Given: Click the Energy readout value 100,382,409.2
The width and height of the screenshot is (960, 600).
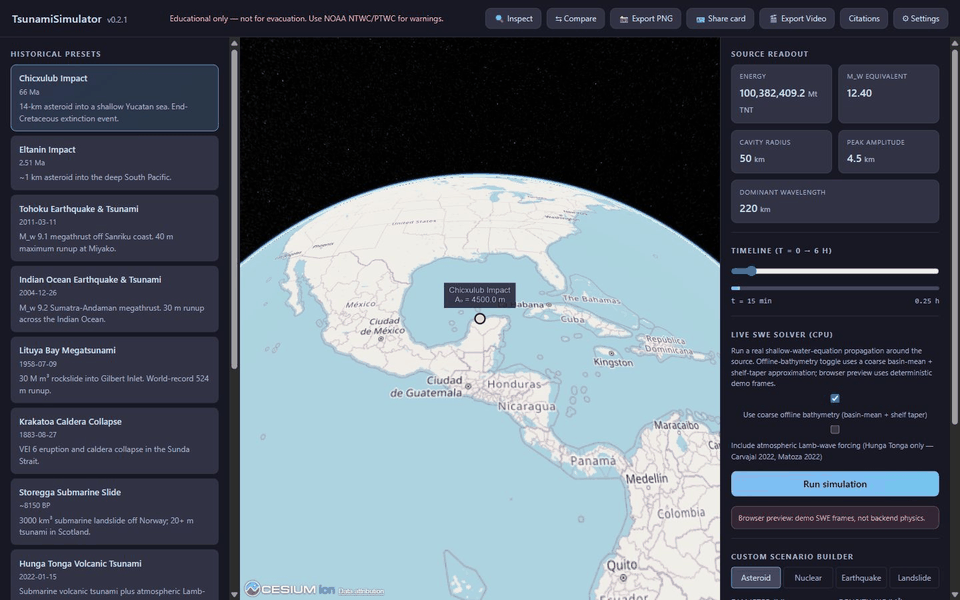Looking at the screenshot, I should [773, 94].
